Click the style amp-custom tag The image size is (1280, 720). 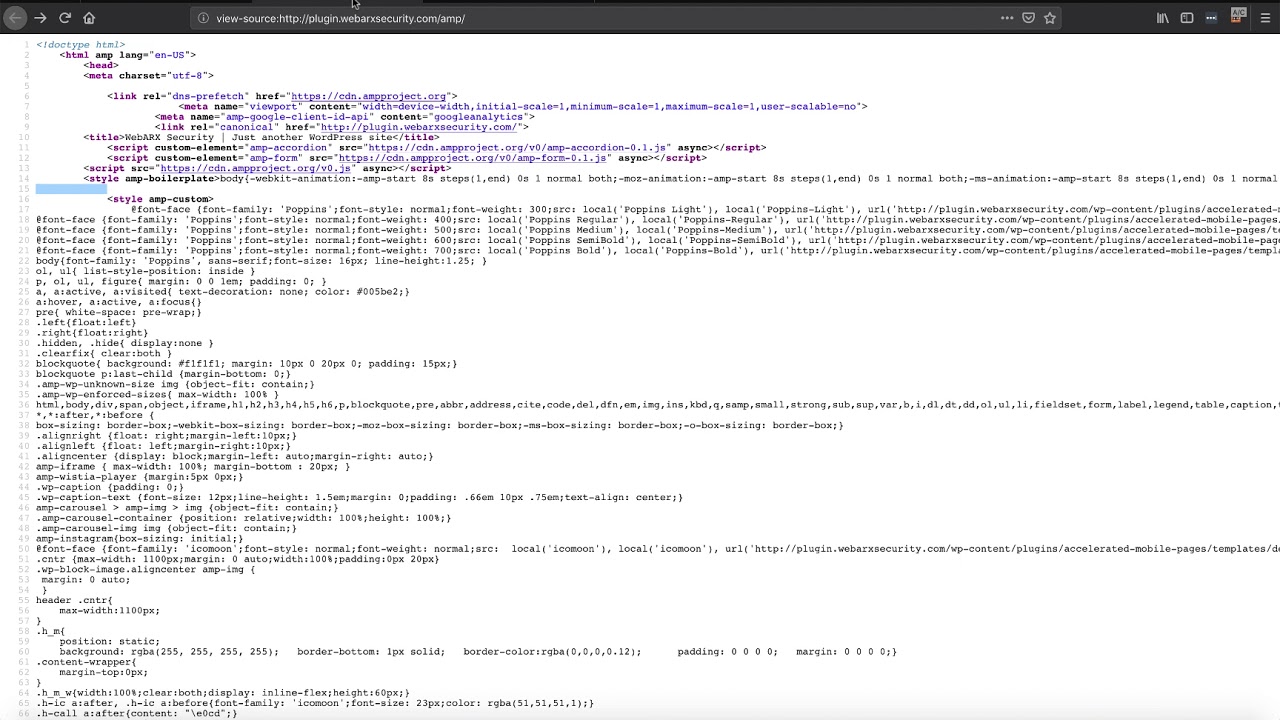tap(160, 199)
